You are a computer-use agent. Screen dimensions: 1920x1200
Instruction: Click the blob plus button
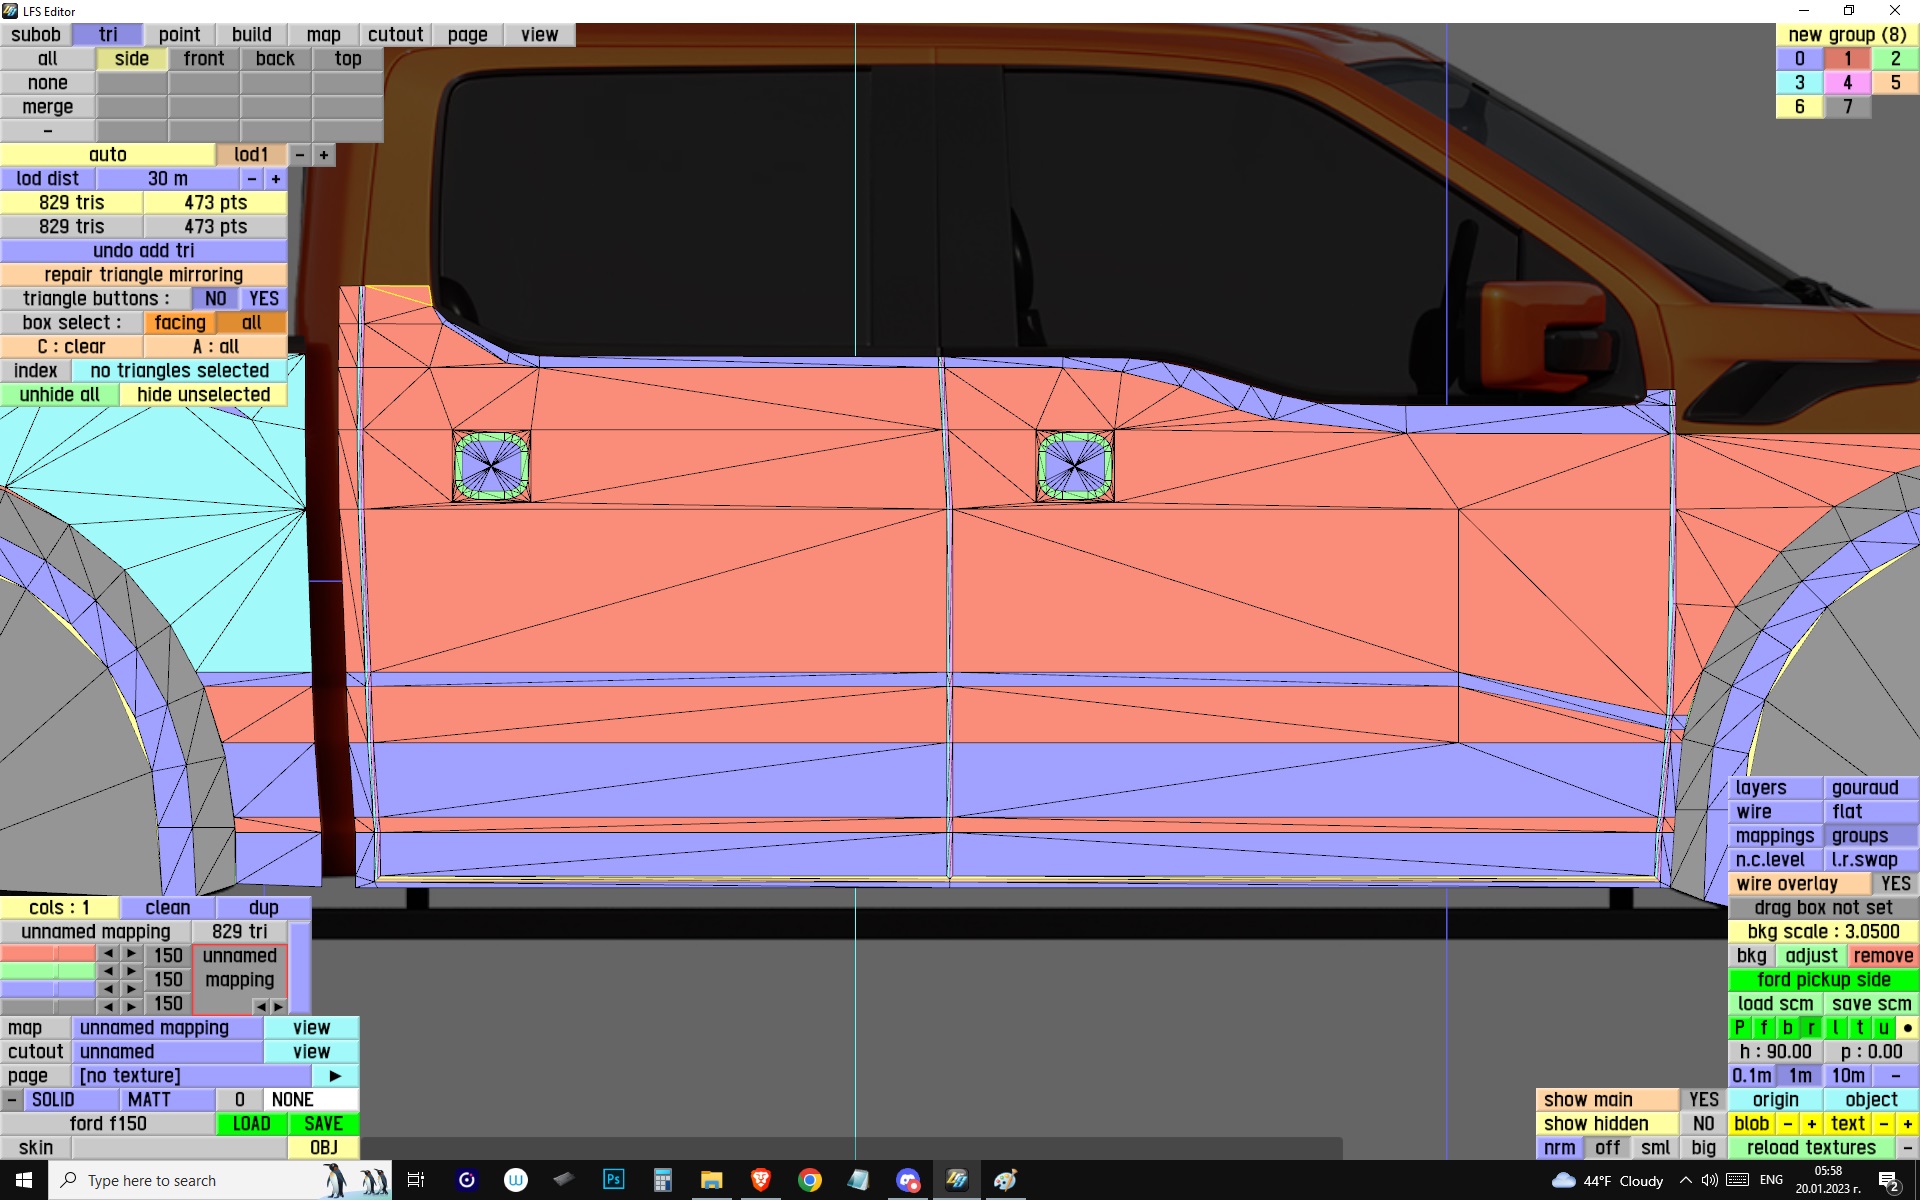[x=1811, y=1124]
